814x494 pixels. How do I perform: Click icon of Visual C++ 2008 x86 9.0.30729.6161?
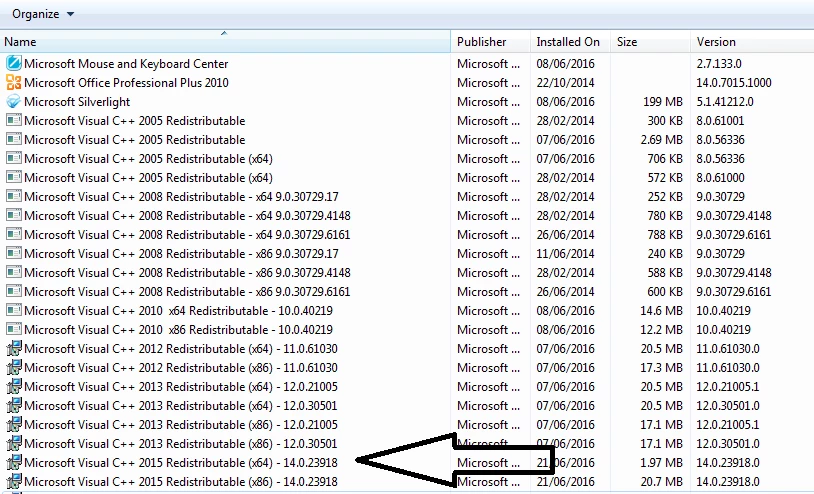[x=13, y=292]
